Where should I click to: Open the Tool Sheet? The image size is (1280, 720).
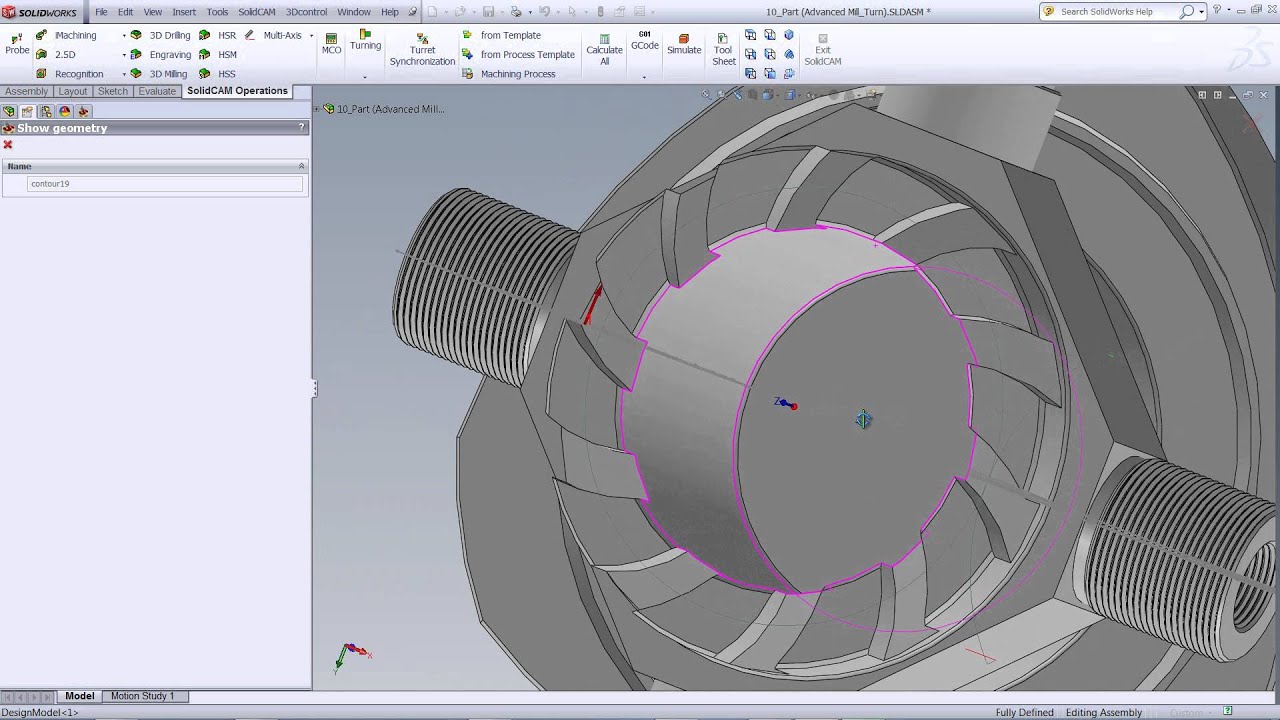point(724,49)
